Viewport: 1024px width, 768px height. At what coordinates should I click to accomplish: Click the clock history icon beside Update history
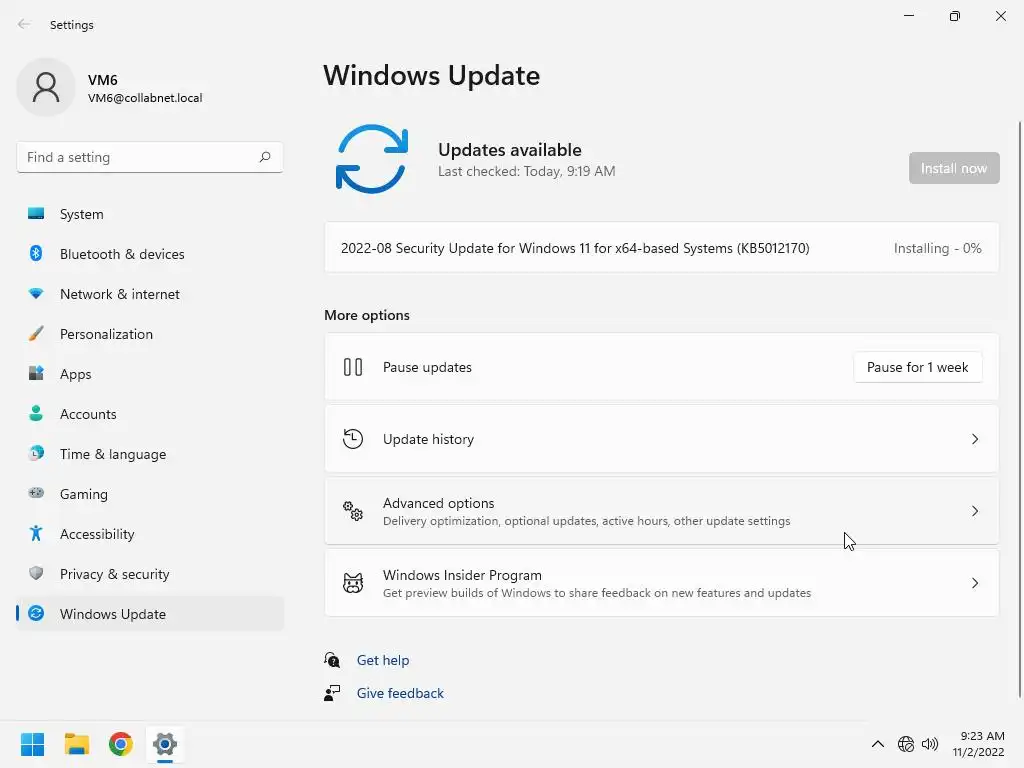pyautogui.click(x=353, y=439)
